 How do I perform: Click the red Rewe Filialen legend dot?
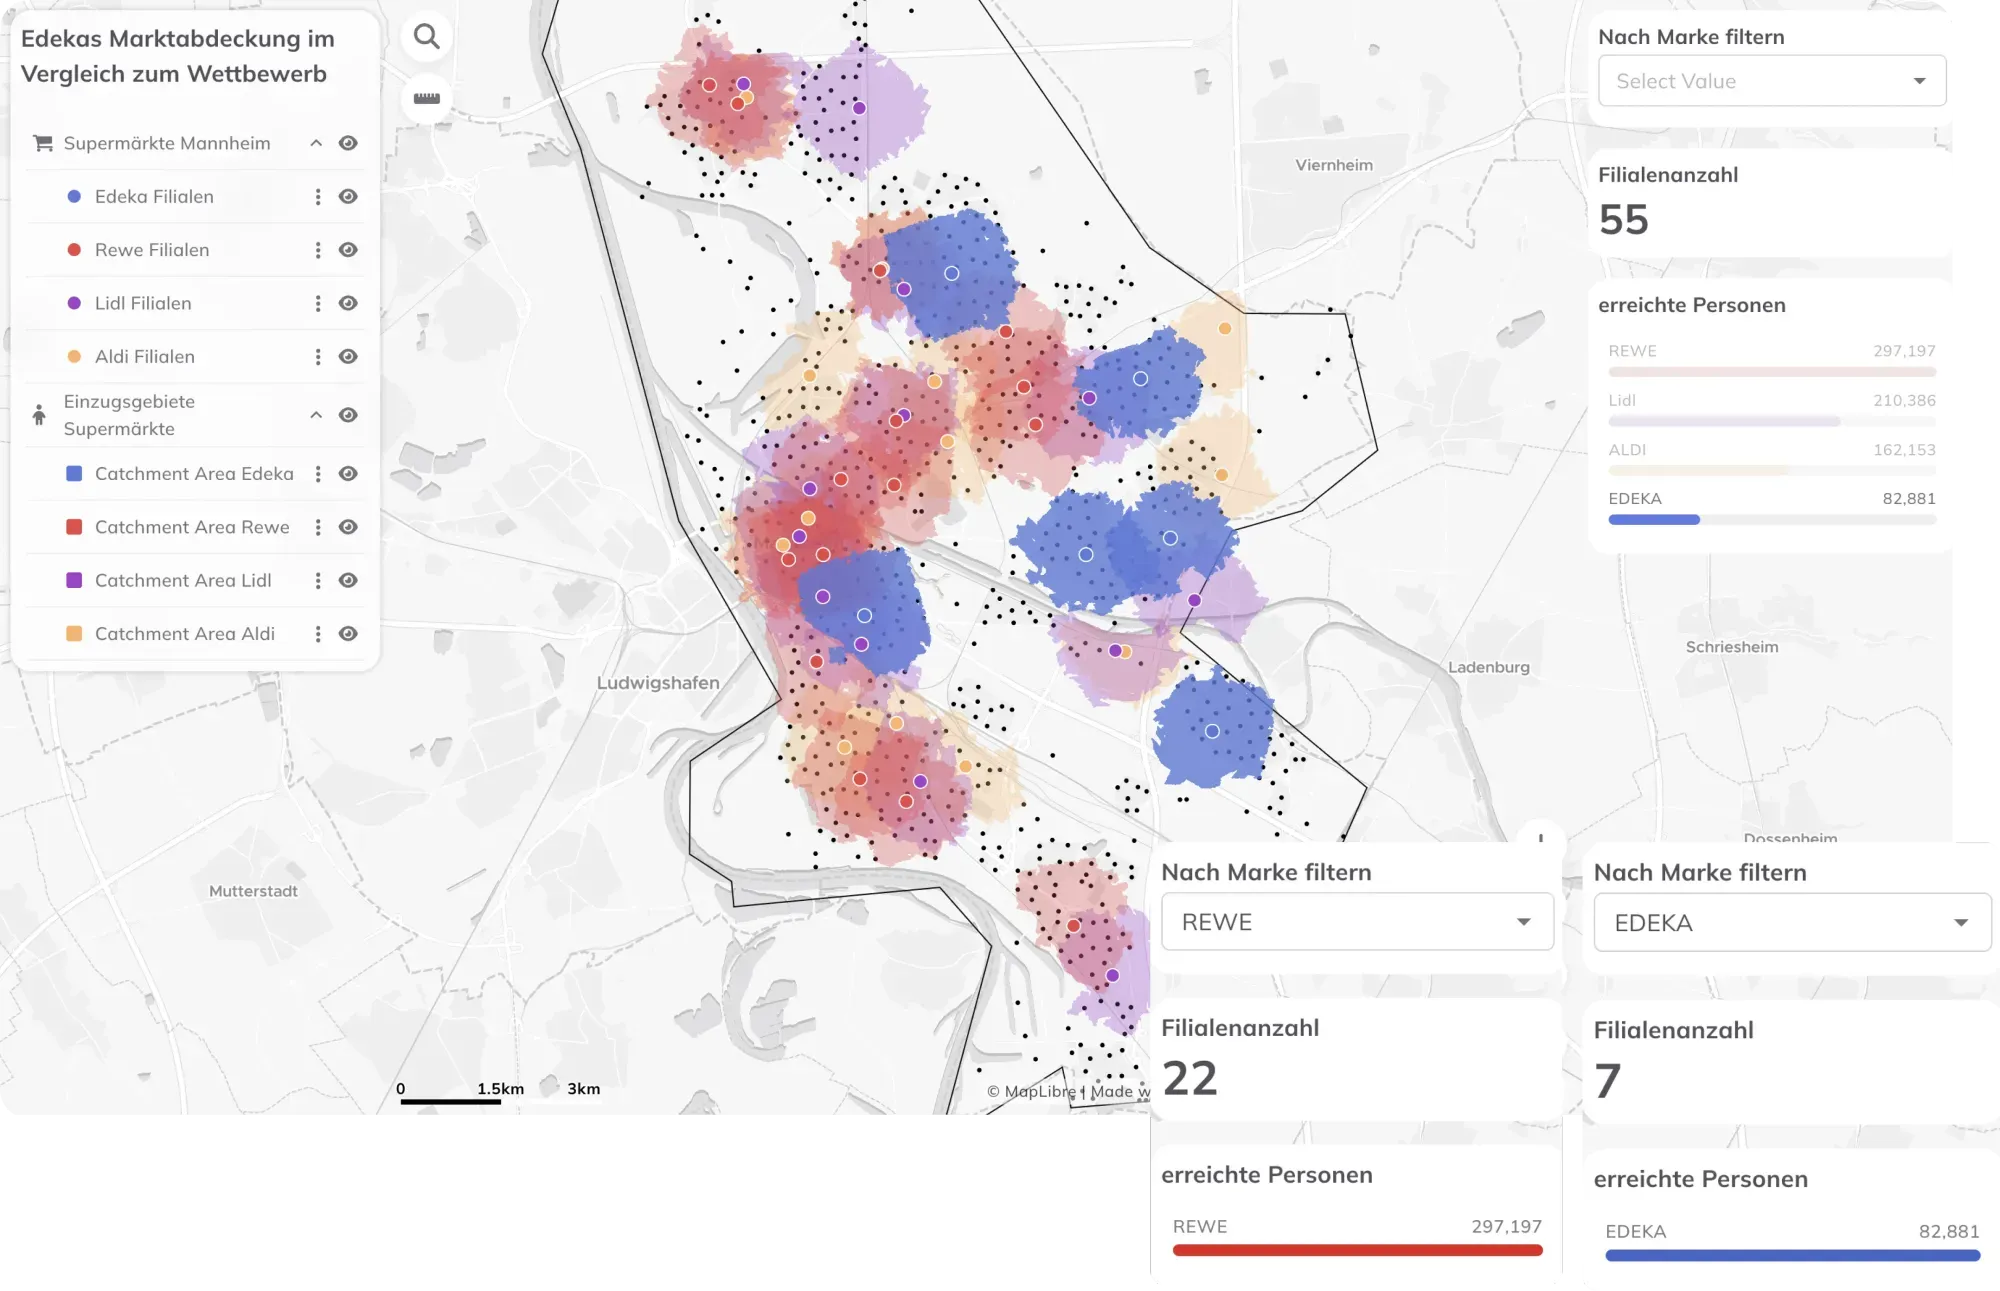(74, 250)
